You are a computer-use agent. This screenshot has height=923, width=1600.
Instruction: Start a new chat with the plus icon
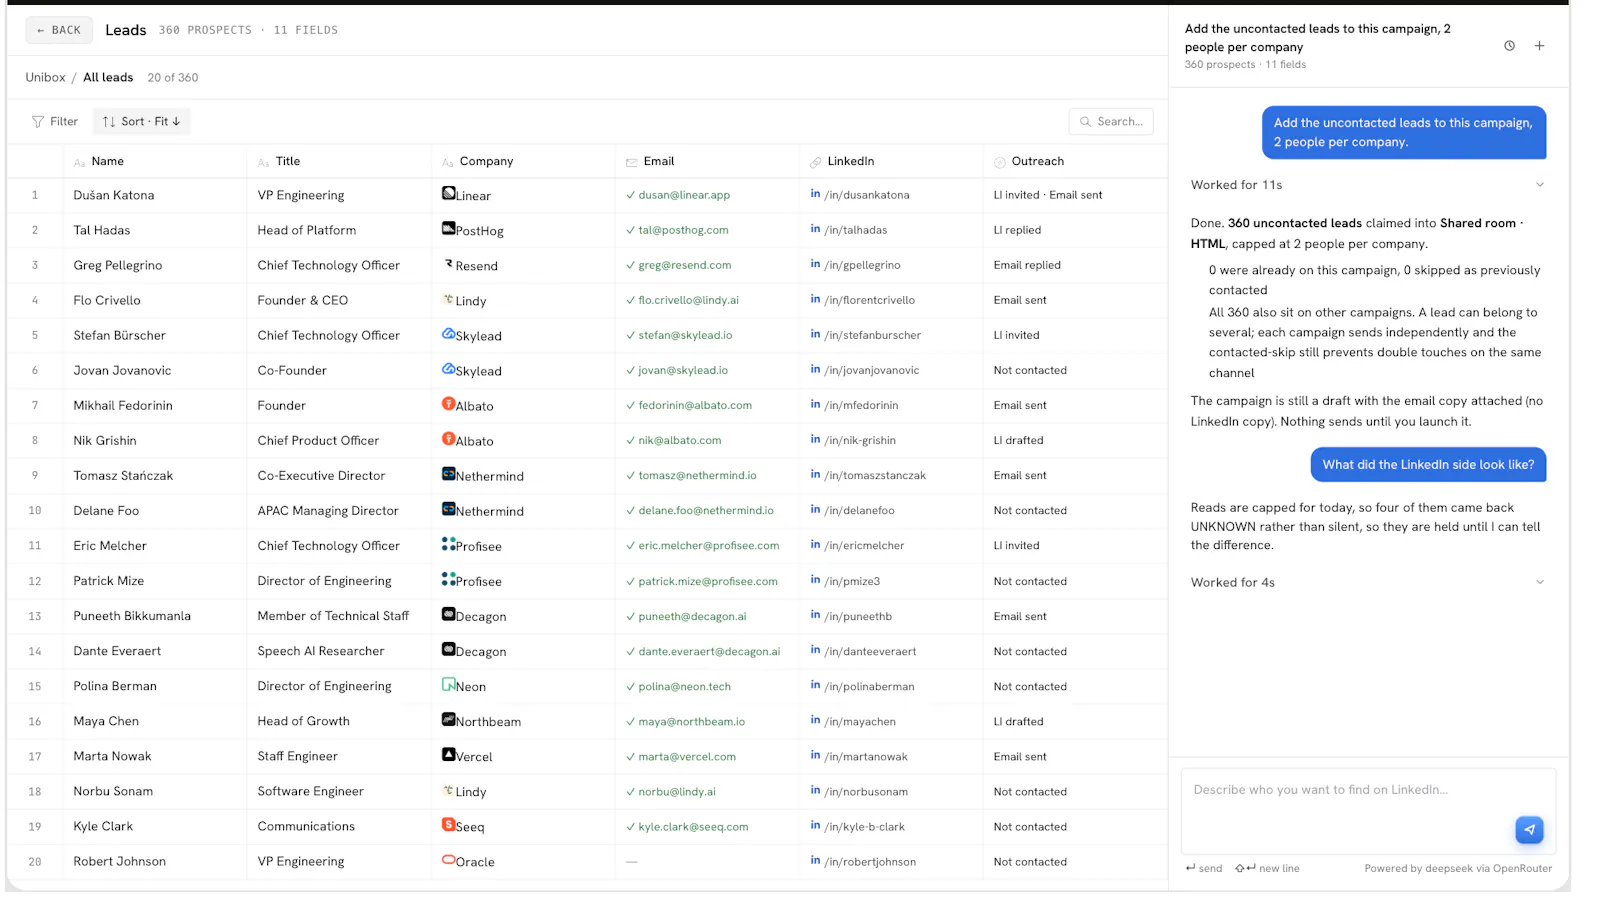point(1539,46)
